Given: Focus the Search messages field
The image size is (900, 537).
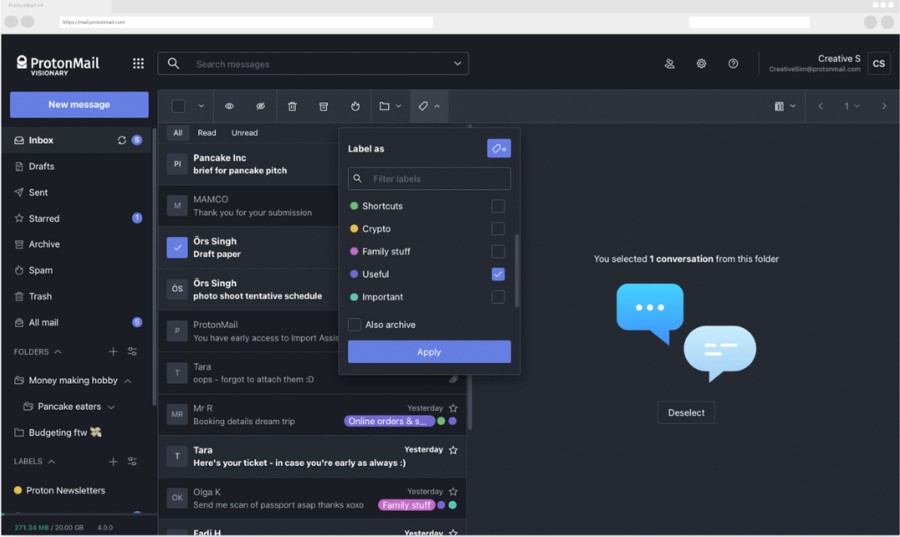Looking at the screenshot, I should (x=313, y=64).
